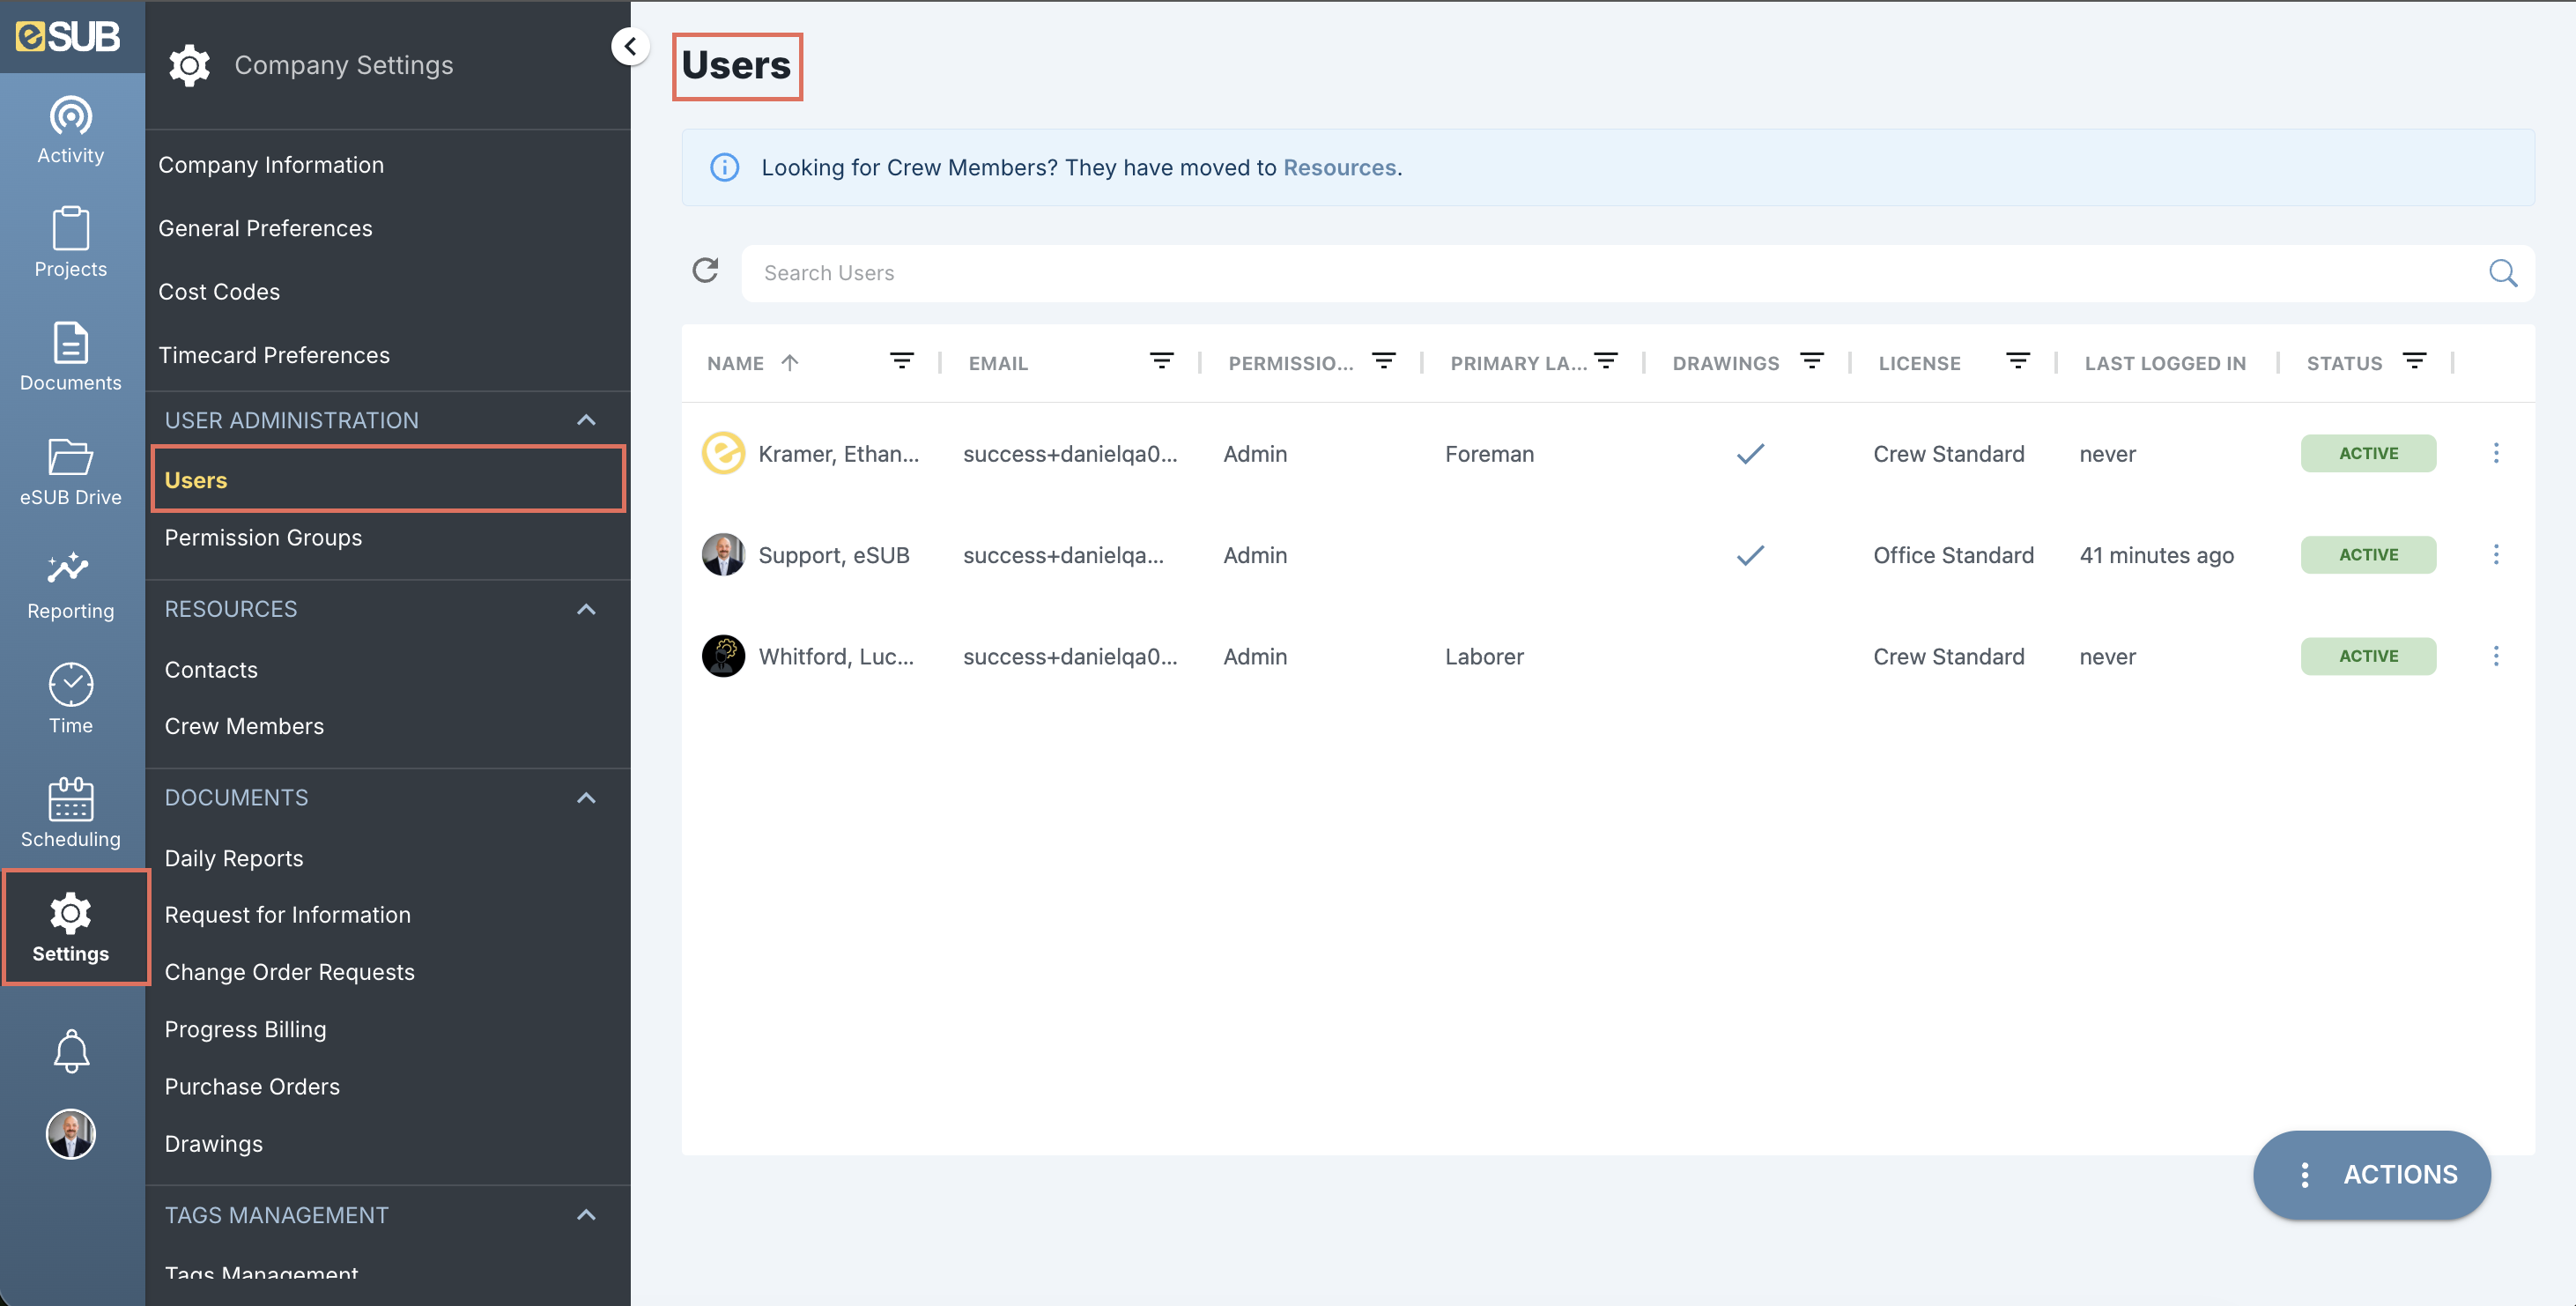Open row options for Support, eSUB
Image resolution: width=2576 pixels, height=1306 pixels.
pos(2496,554)
